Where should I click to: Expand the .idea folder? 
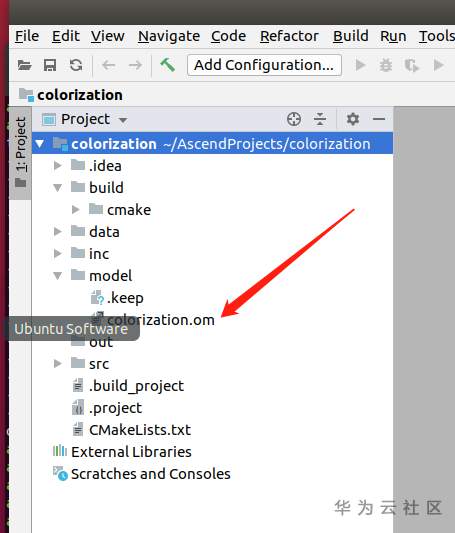pyautogui.click(x=57, y=166)
